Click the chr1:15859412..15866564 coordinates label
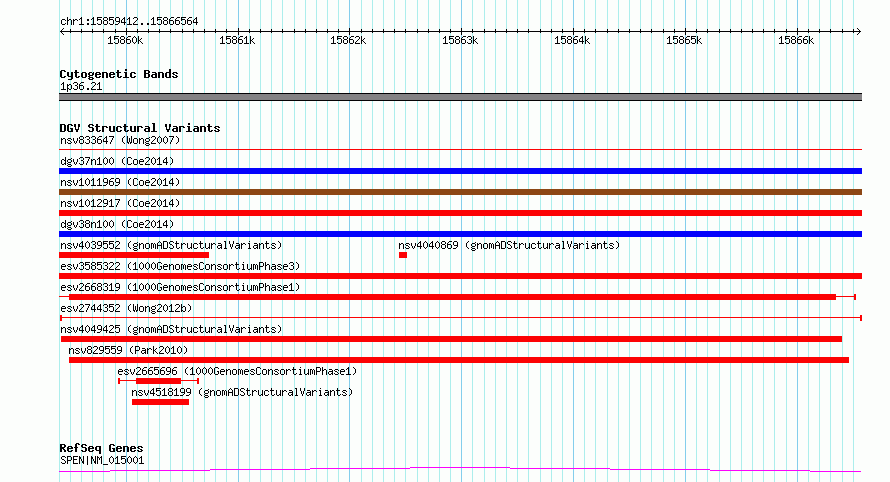 click(x=129, y=22)
